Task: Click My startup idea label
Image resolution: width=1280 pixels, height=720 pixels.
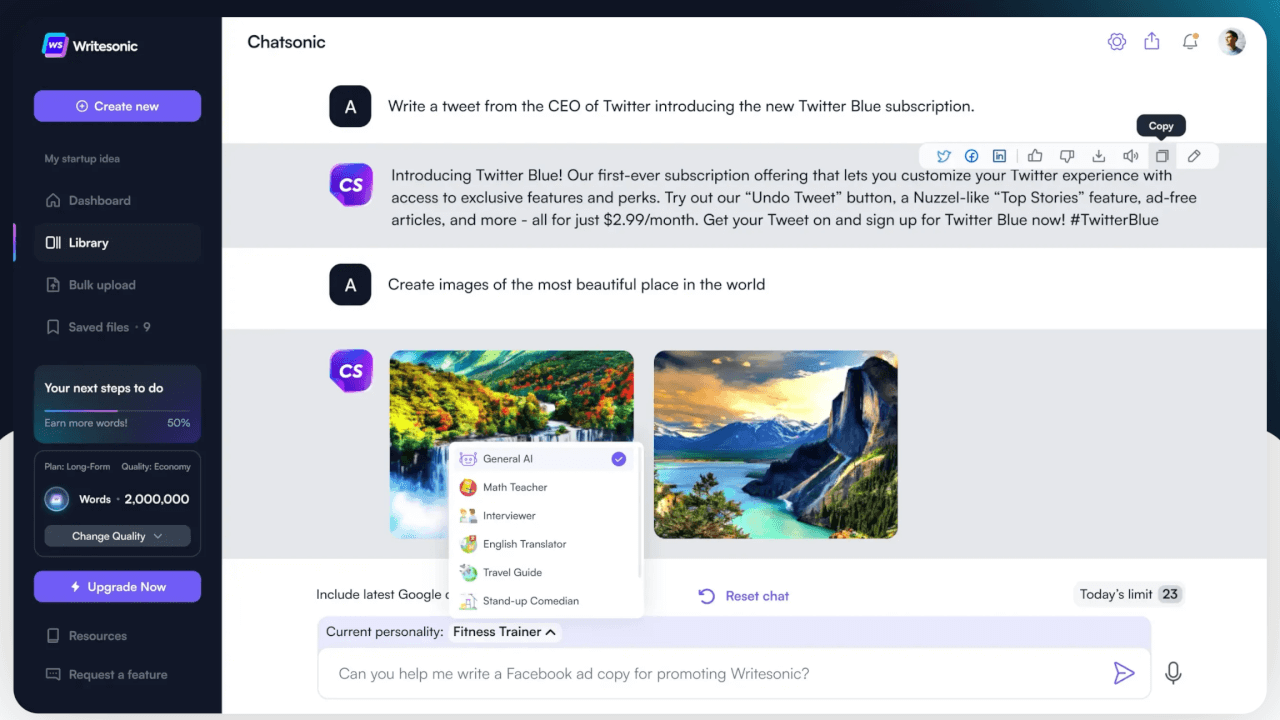Action: 82,159
